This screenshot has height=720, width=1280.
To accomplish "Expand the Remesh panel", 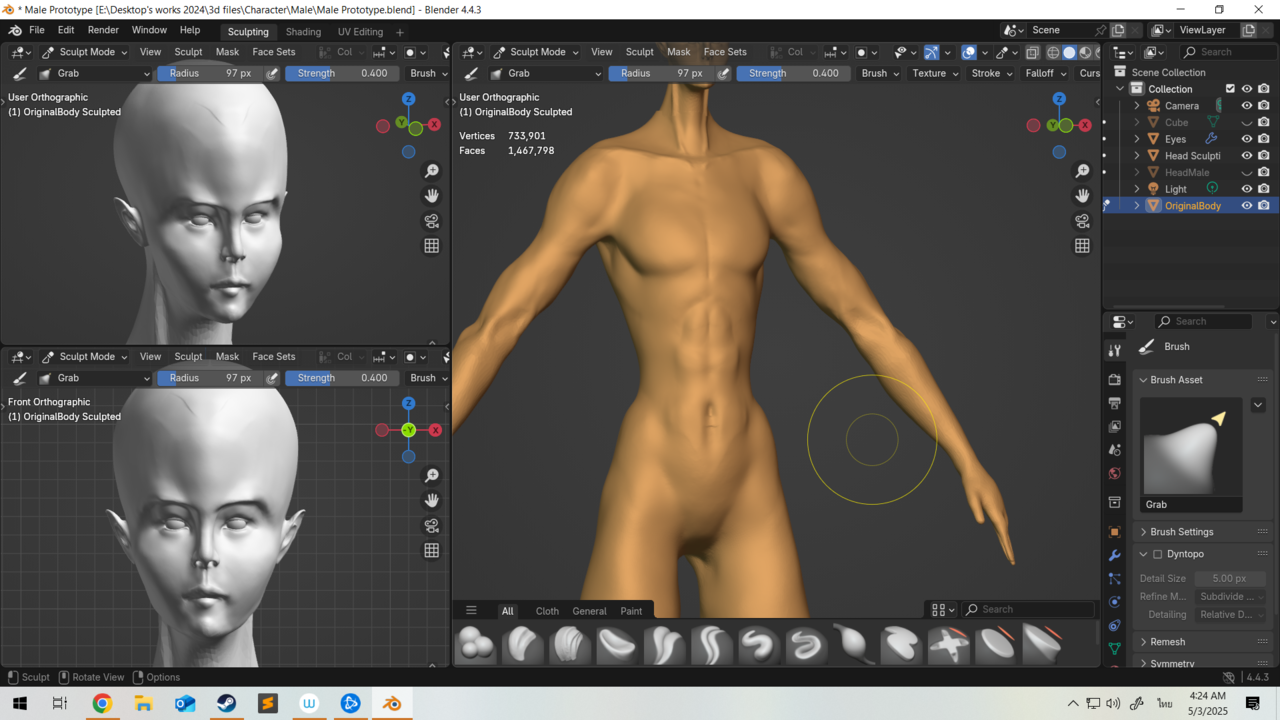I will pyautogui.click(x=1167, y=642).
